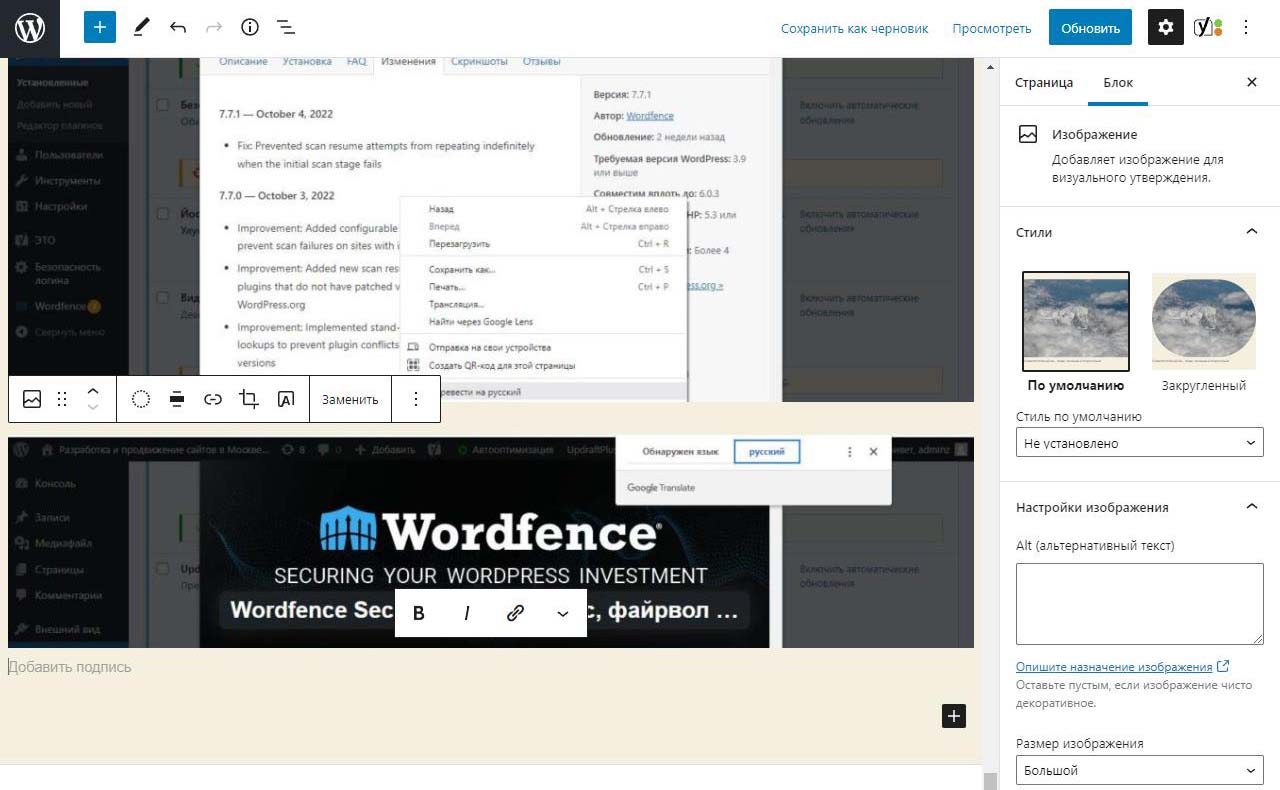Open settings gear panel toggle
Screen dimensions: 1280x790
[x=1165, y=28]
